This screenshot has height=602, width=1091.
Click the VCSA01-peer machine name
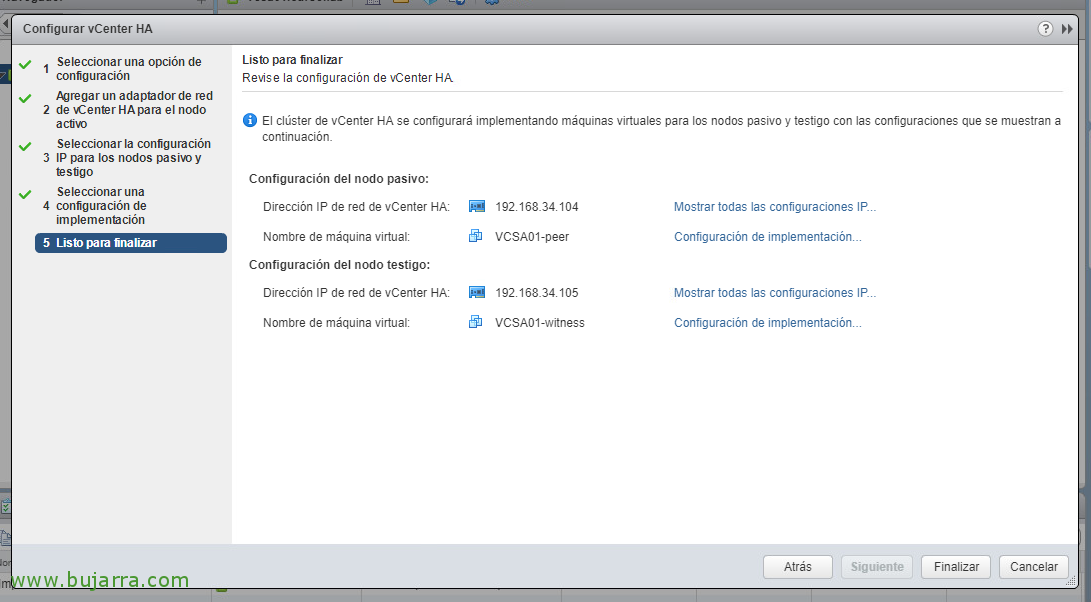[532, 237]
